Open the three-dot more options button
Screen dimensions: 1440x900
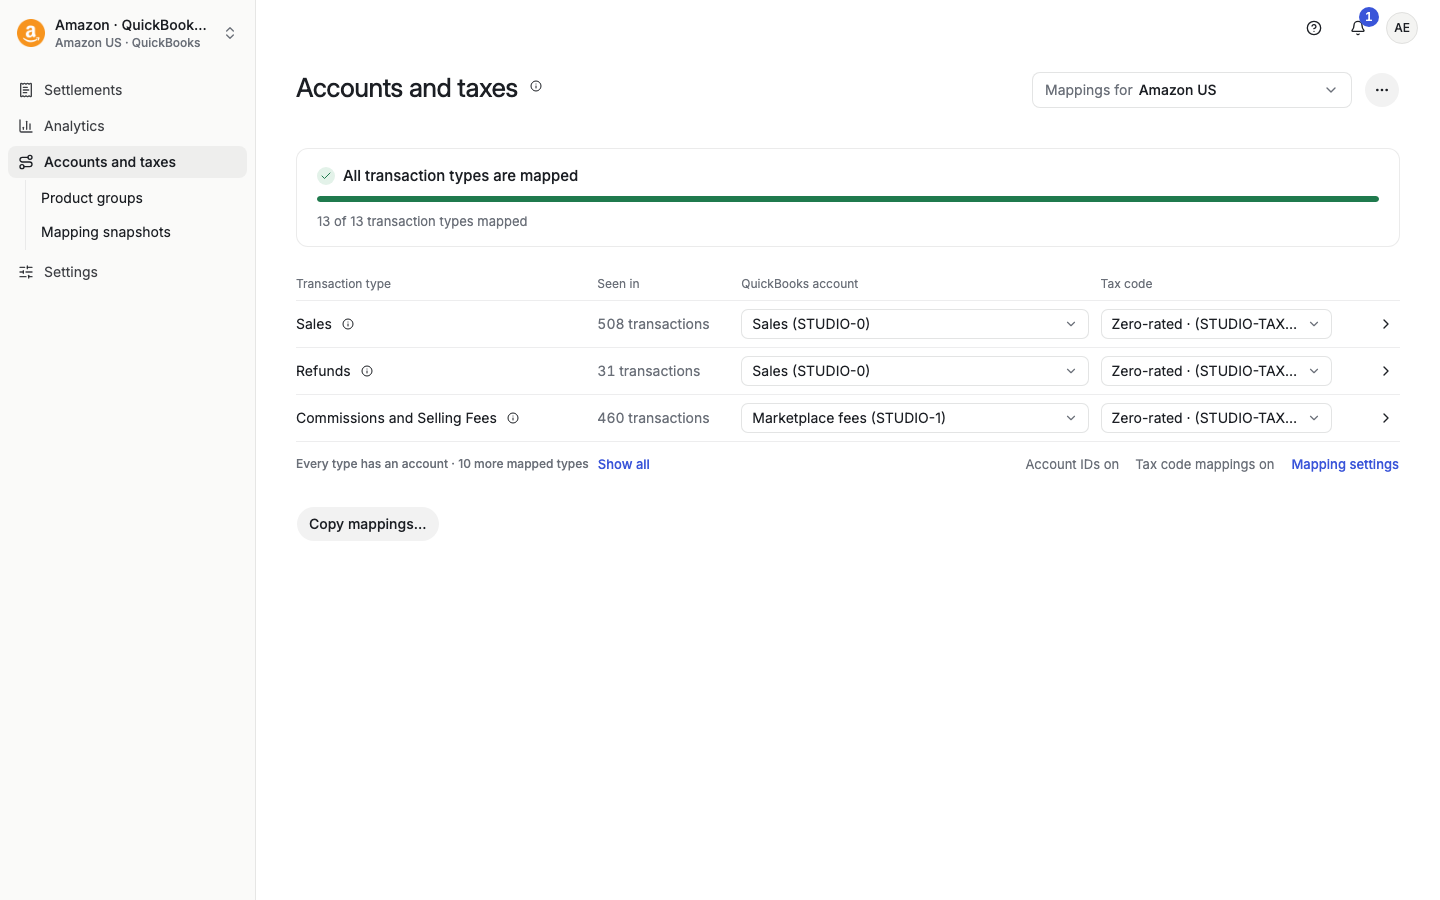[x=1382, y=90]
